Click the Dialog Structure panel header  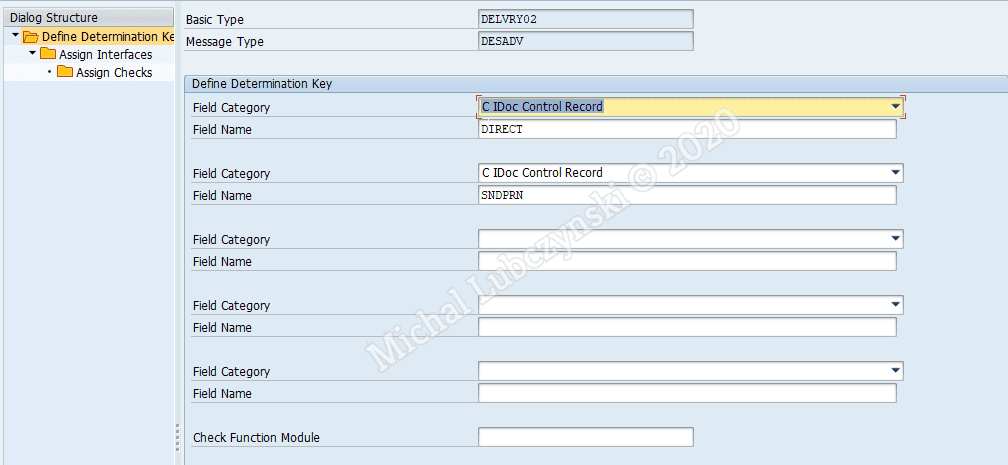pyautogui.click(x=88, y=17)
